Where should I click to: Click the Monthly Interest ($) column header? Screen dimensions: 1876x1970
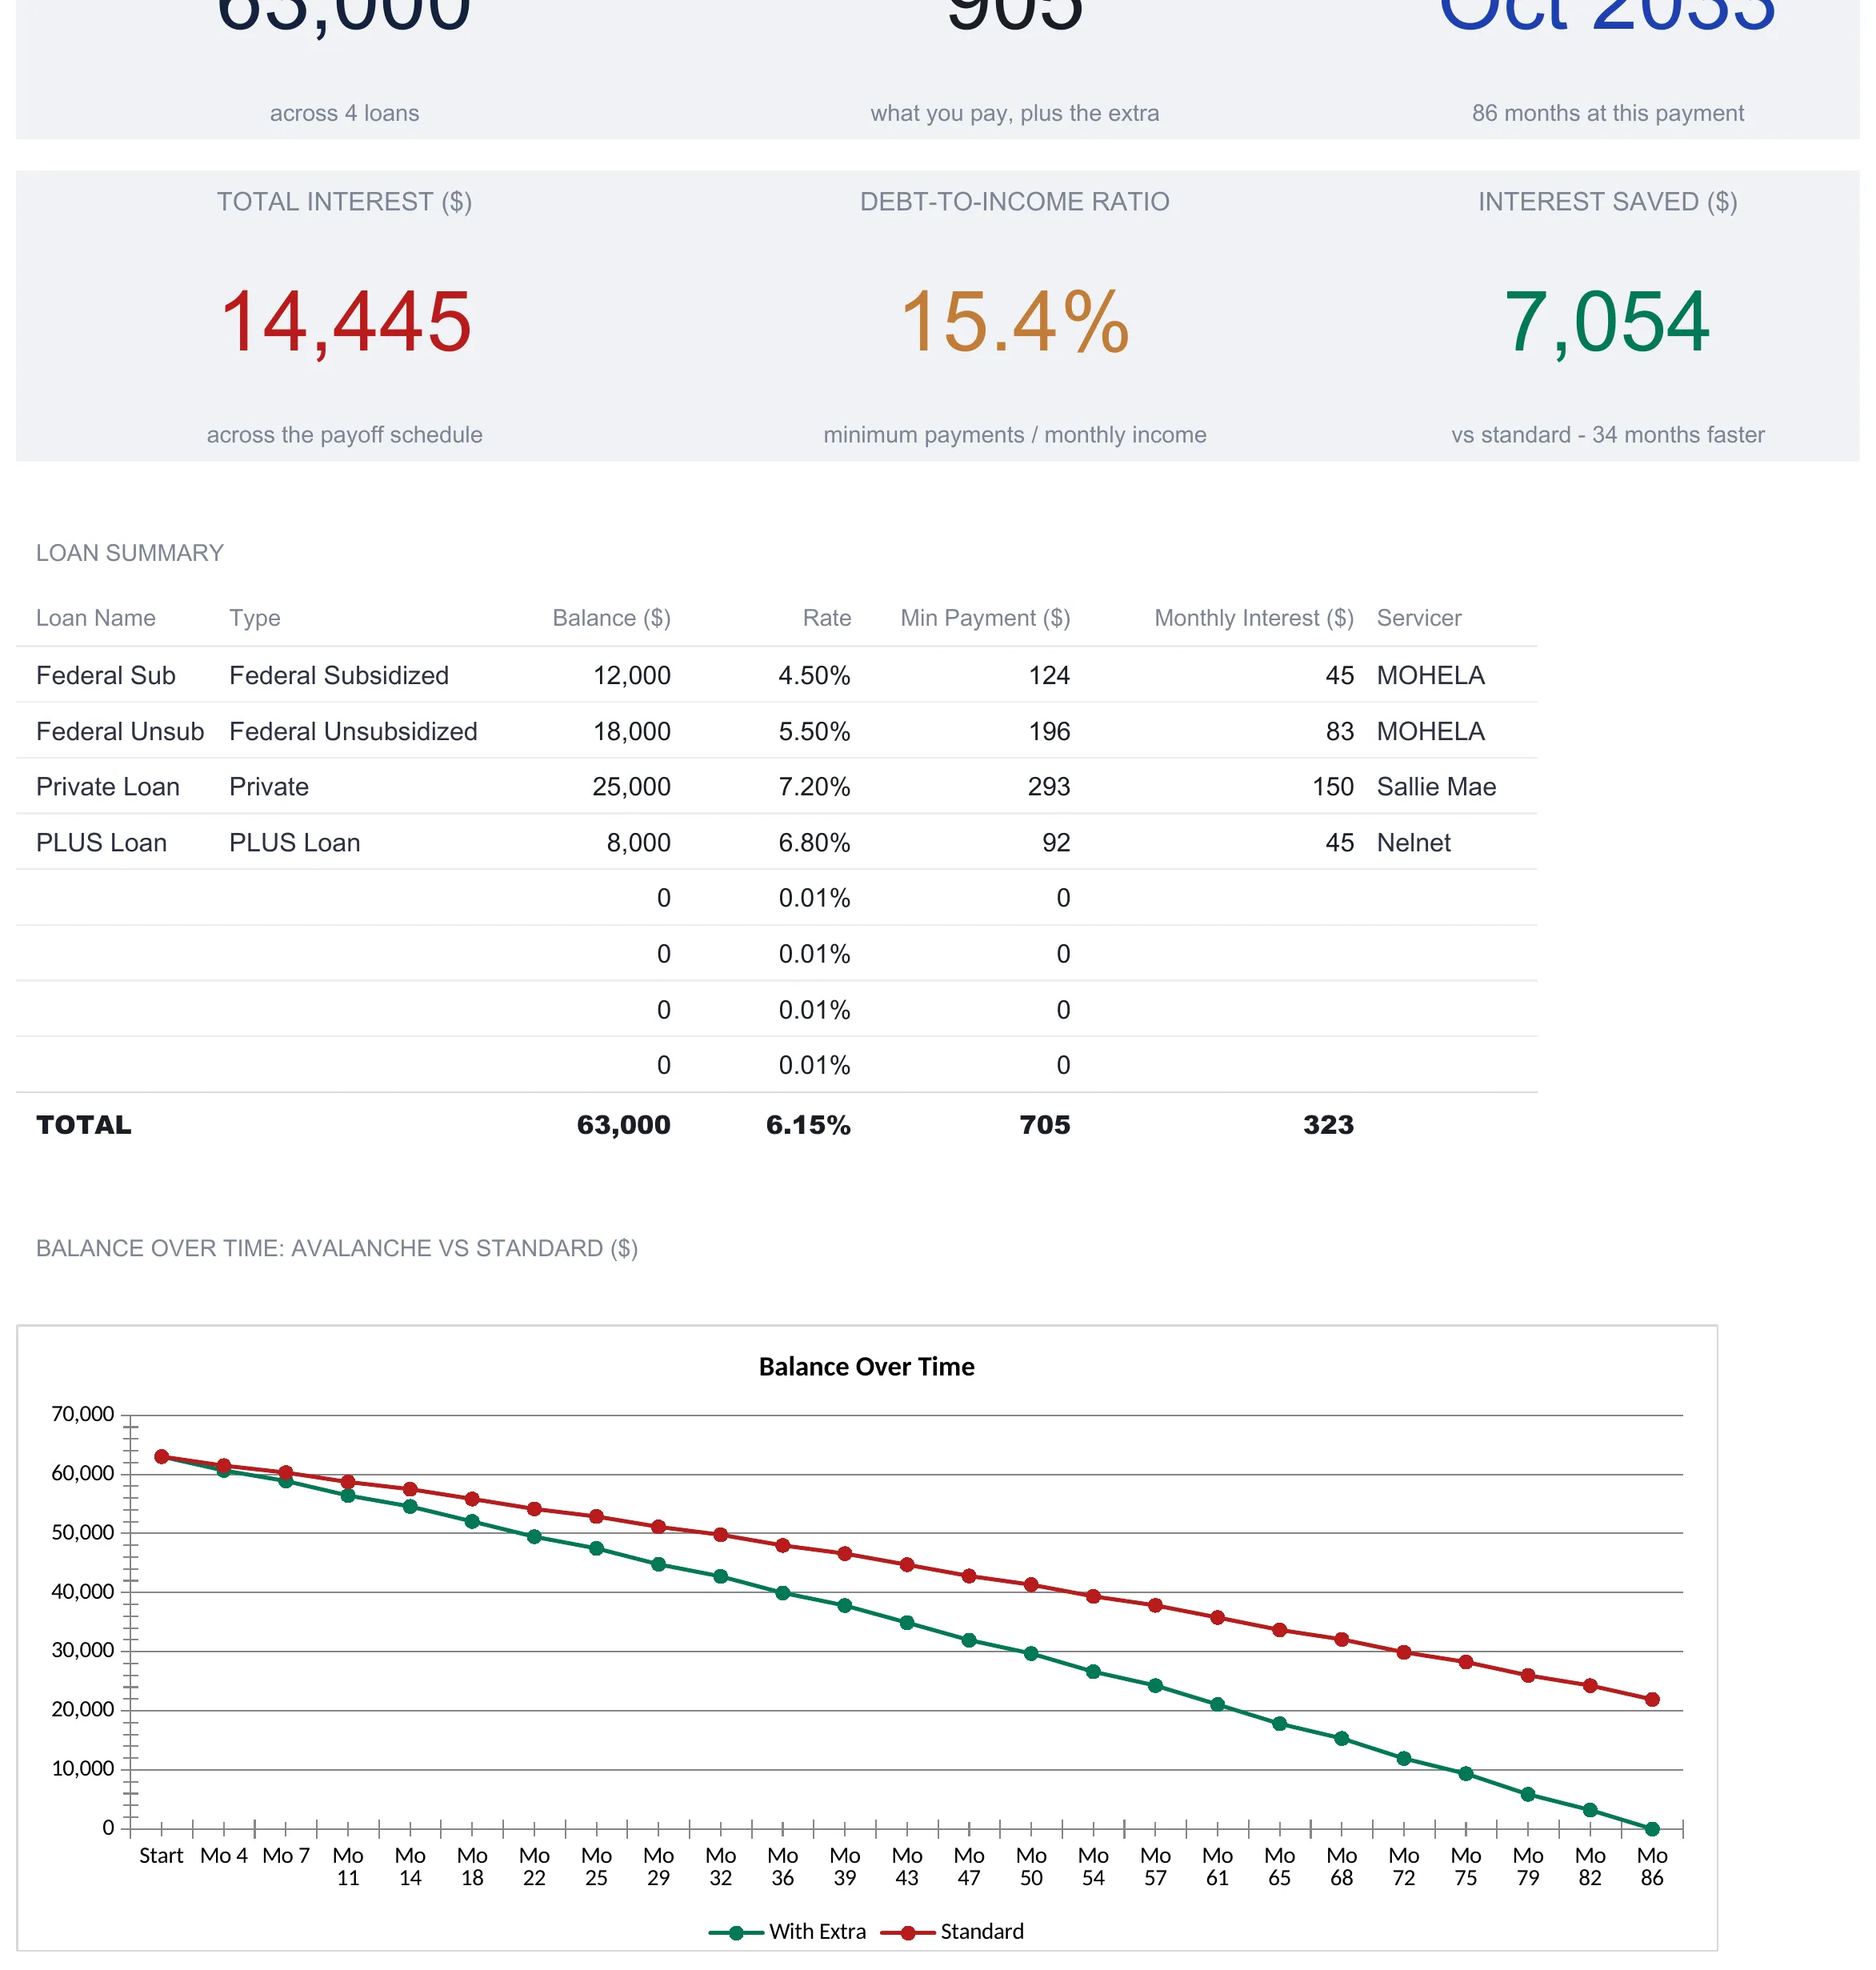[x=1254, y=618]
